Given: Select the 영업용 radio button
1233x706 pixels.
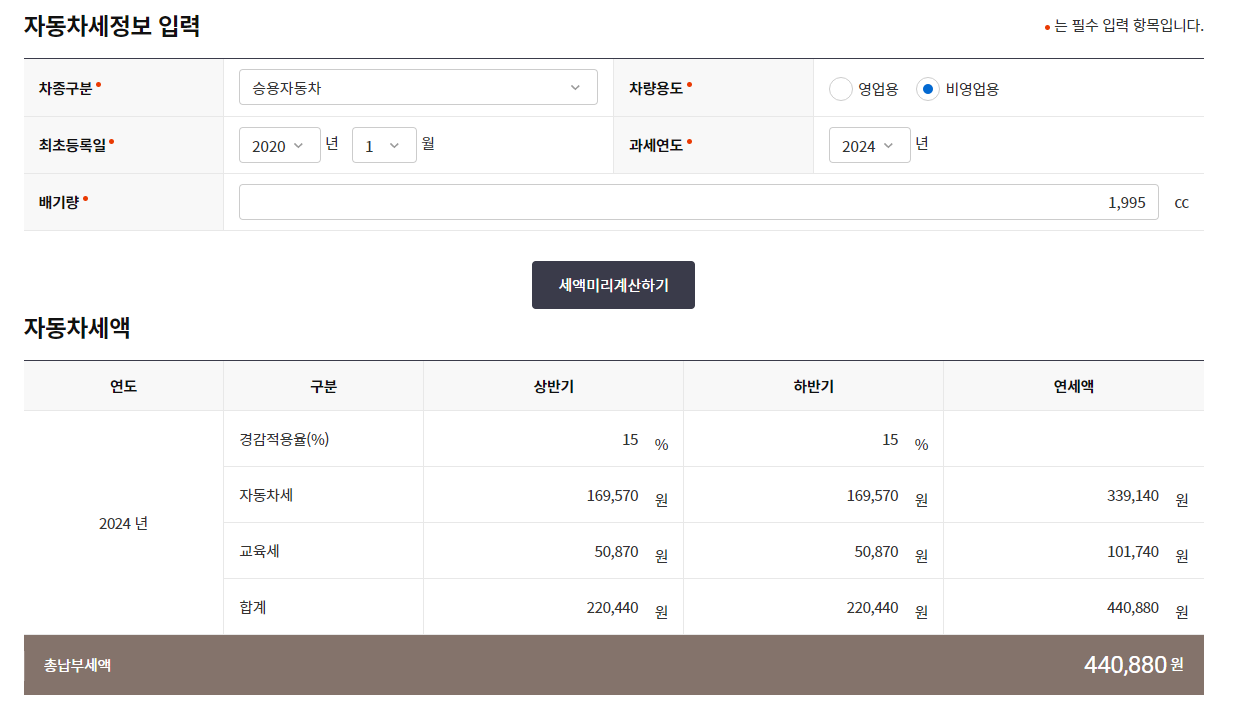Looking at the screenshot, I should tap(840, 88).
